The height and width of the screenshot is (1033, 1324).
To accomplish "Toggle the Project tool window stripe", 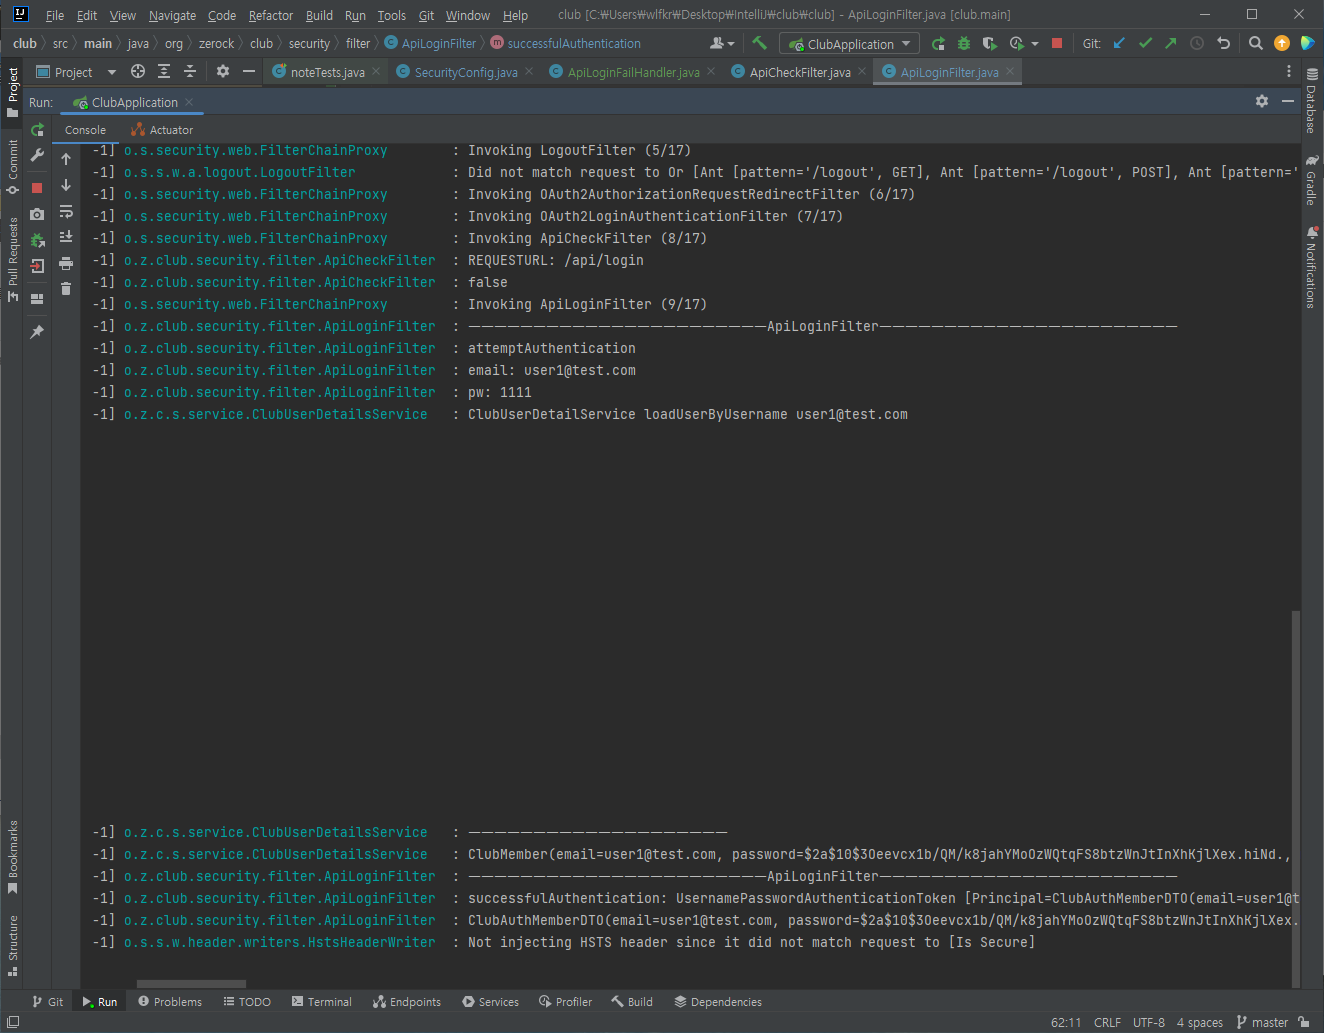I will click(13, 93).
